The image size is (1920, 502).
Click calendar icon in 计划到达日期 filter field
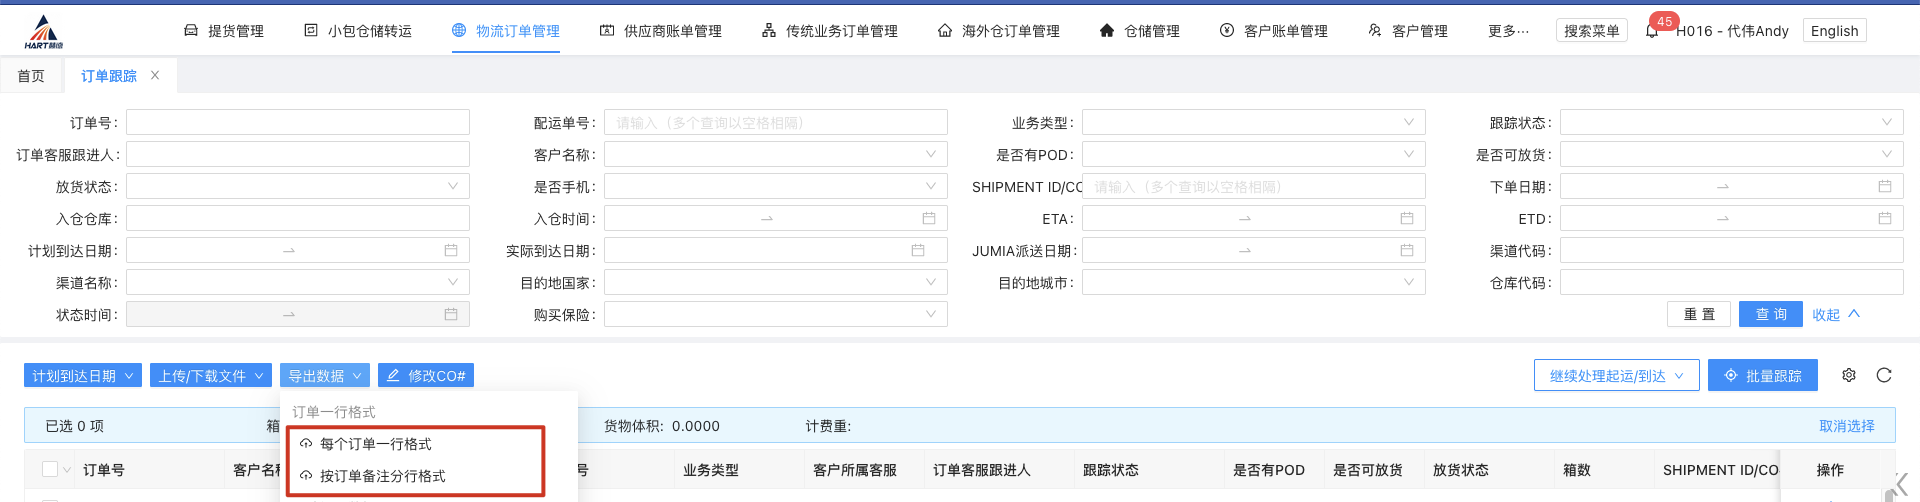click(x=450, y=251)
